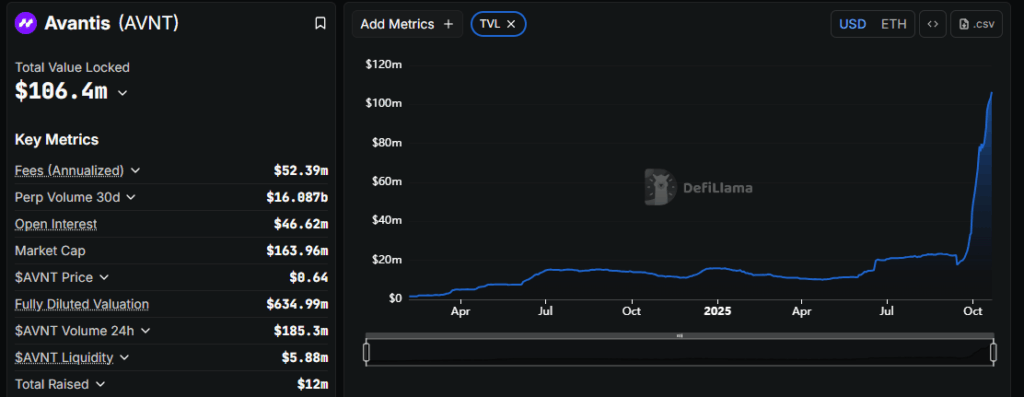Bookmark the Avantis protocol
This screenshot has height=397, width=1024.
pos(320,24)
